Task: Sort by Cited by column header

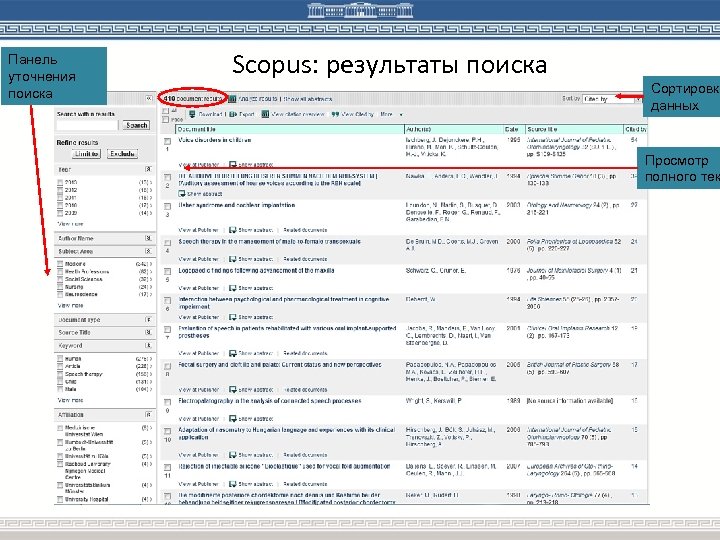Action: coord(636,129)
